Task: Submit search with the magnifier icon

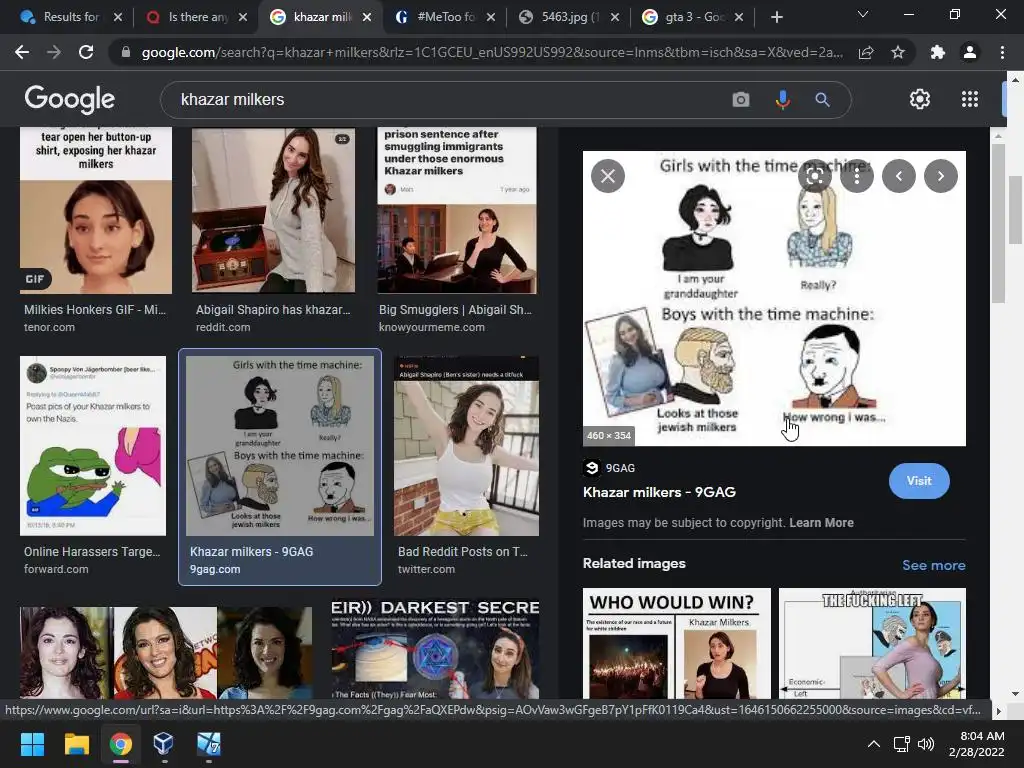Action: click(822, 99)
